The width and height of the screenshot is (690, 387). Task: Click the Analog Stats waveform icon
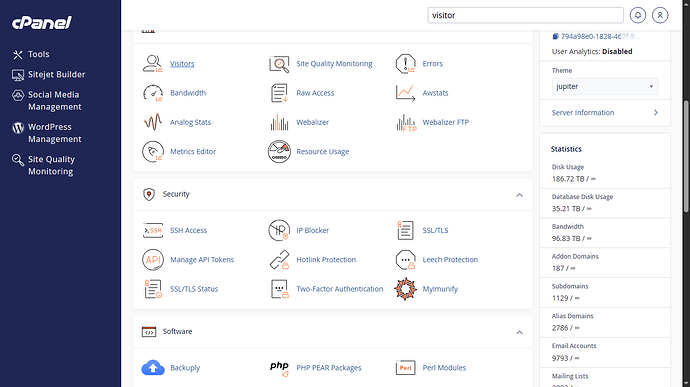pyautogui.click(x=153, y=122)
